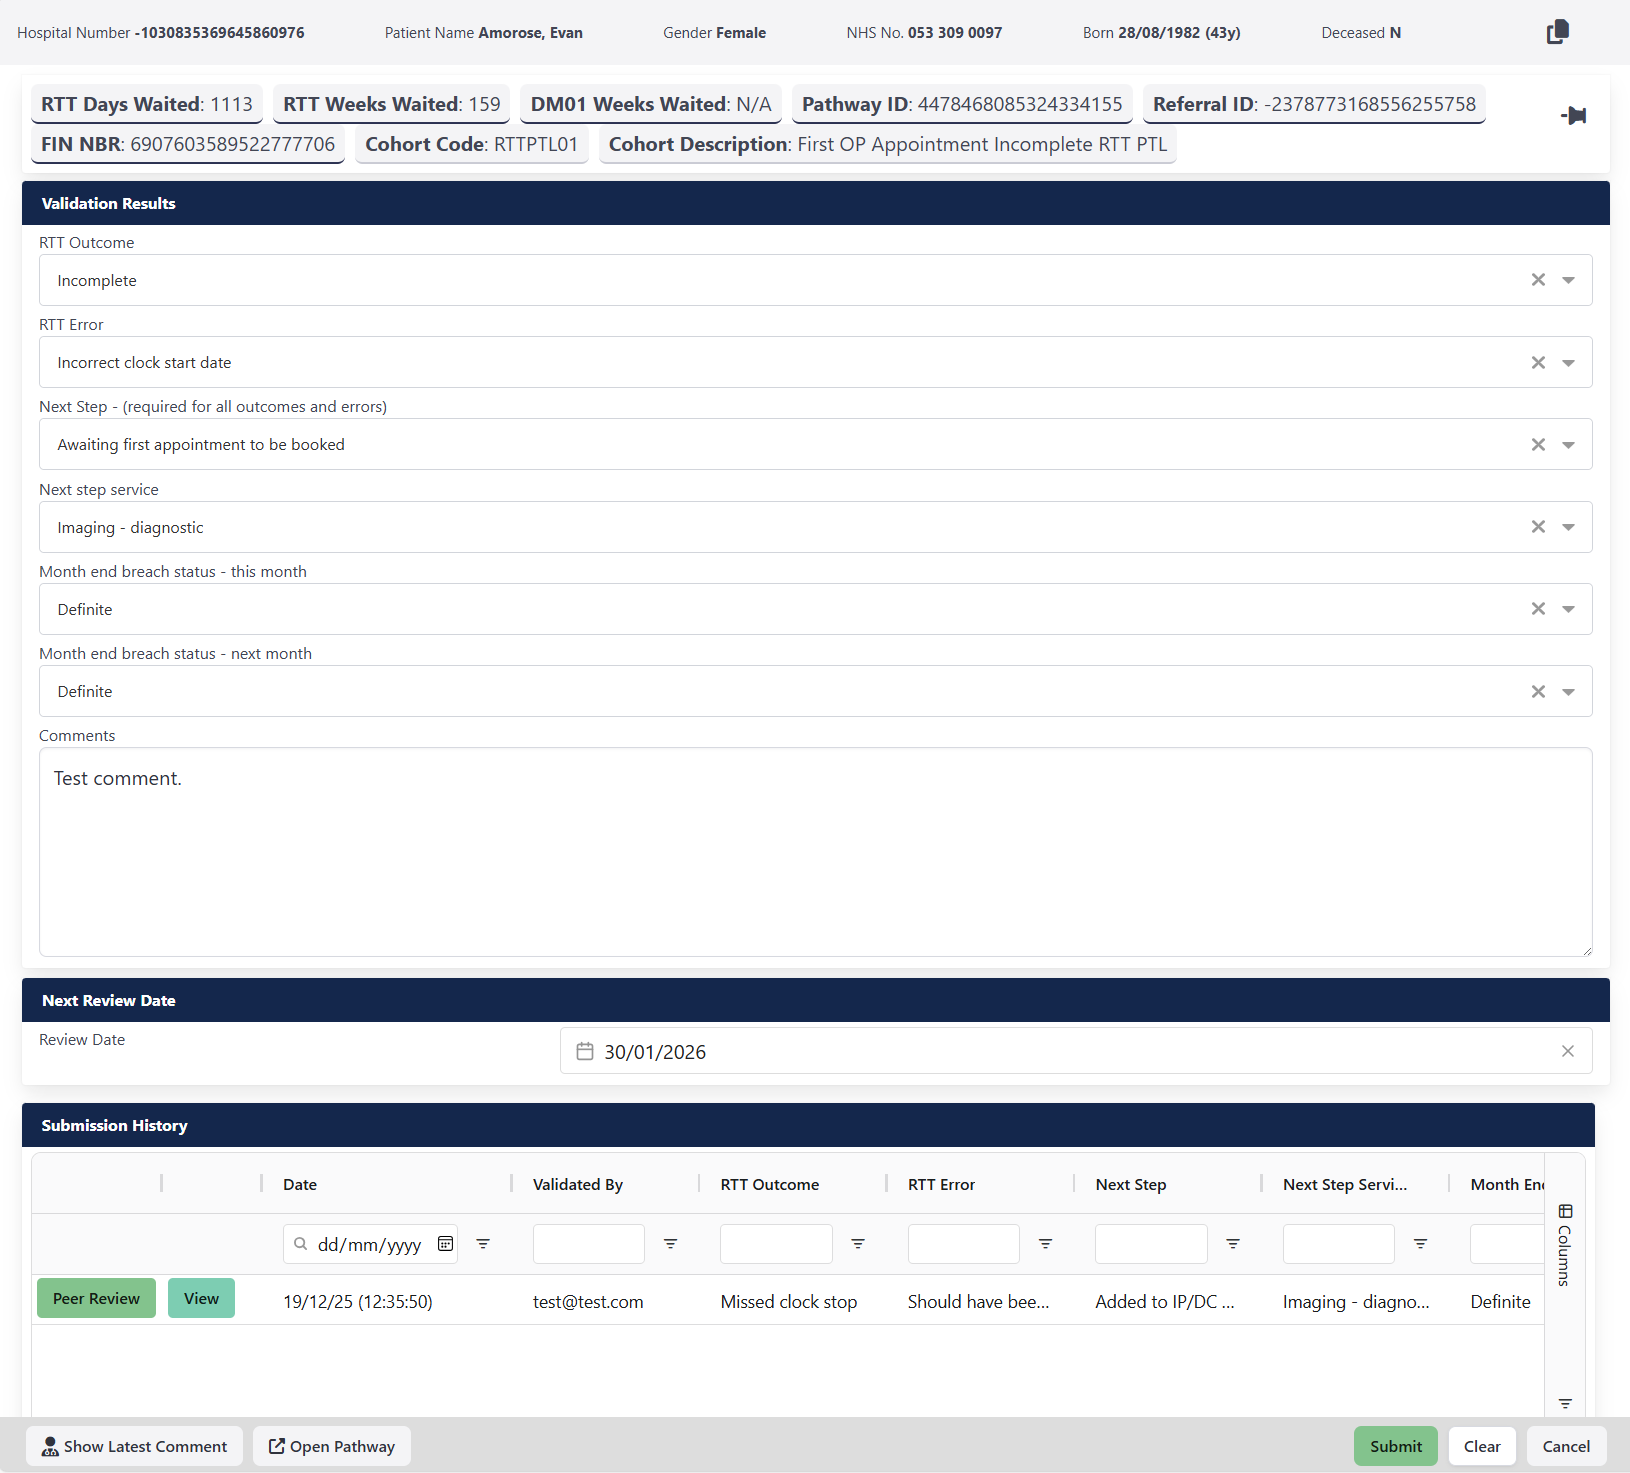
Task: Open filter menu for Date column
Action: [x=483, y=1244]
